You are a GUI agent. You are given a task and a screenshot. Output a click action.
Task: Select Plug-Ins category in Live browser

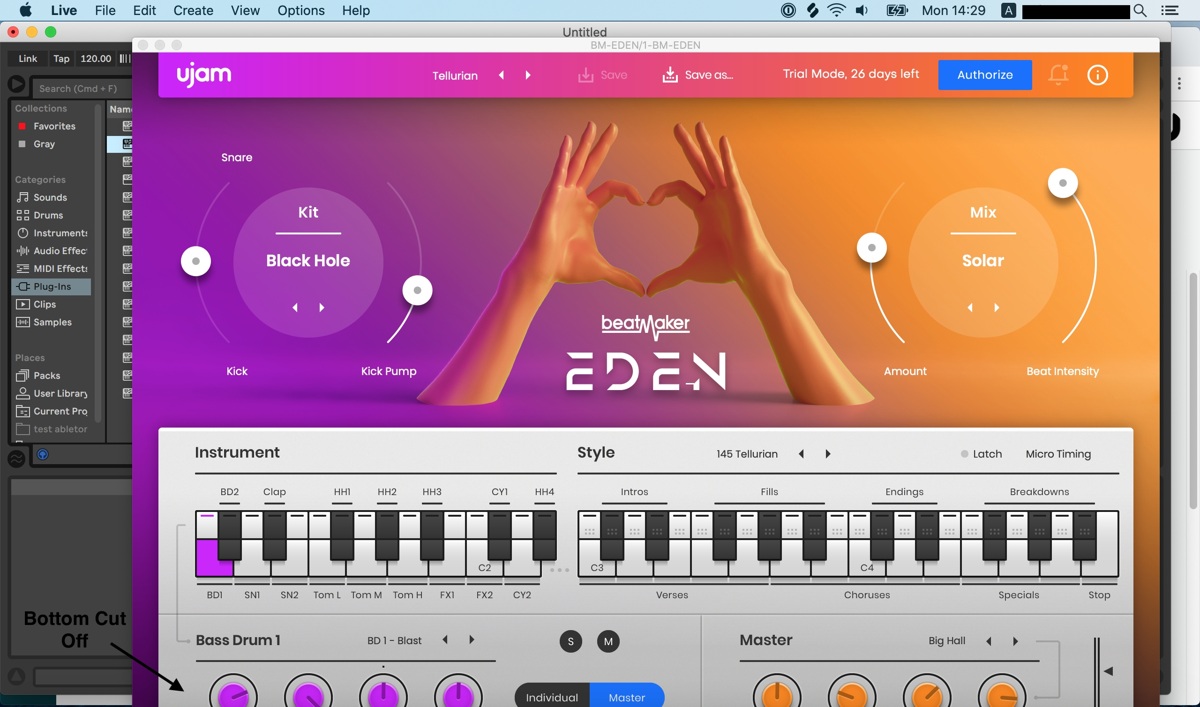pyautogui.click(x=52, y=286)
